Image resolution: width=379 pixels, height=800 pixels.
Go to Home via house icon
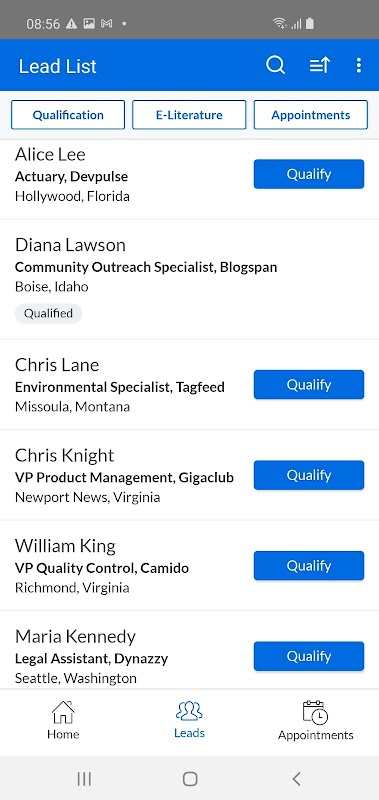[x=63, y=712]
